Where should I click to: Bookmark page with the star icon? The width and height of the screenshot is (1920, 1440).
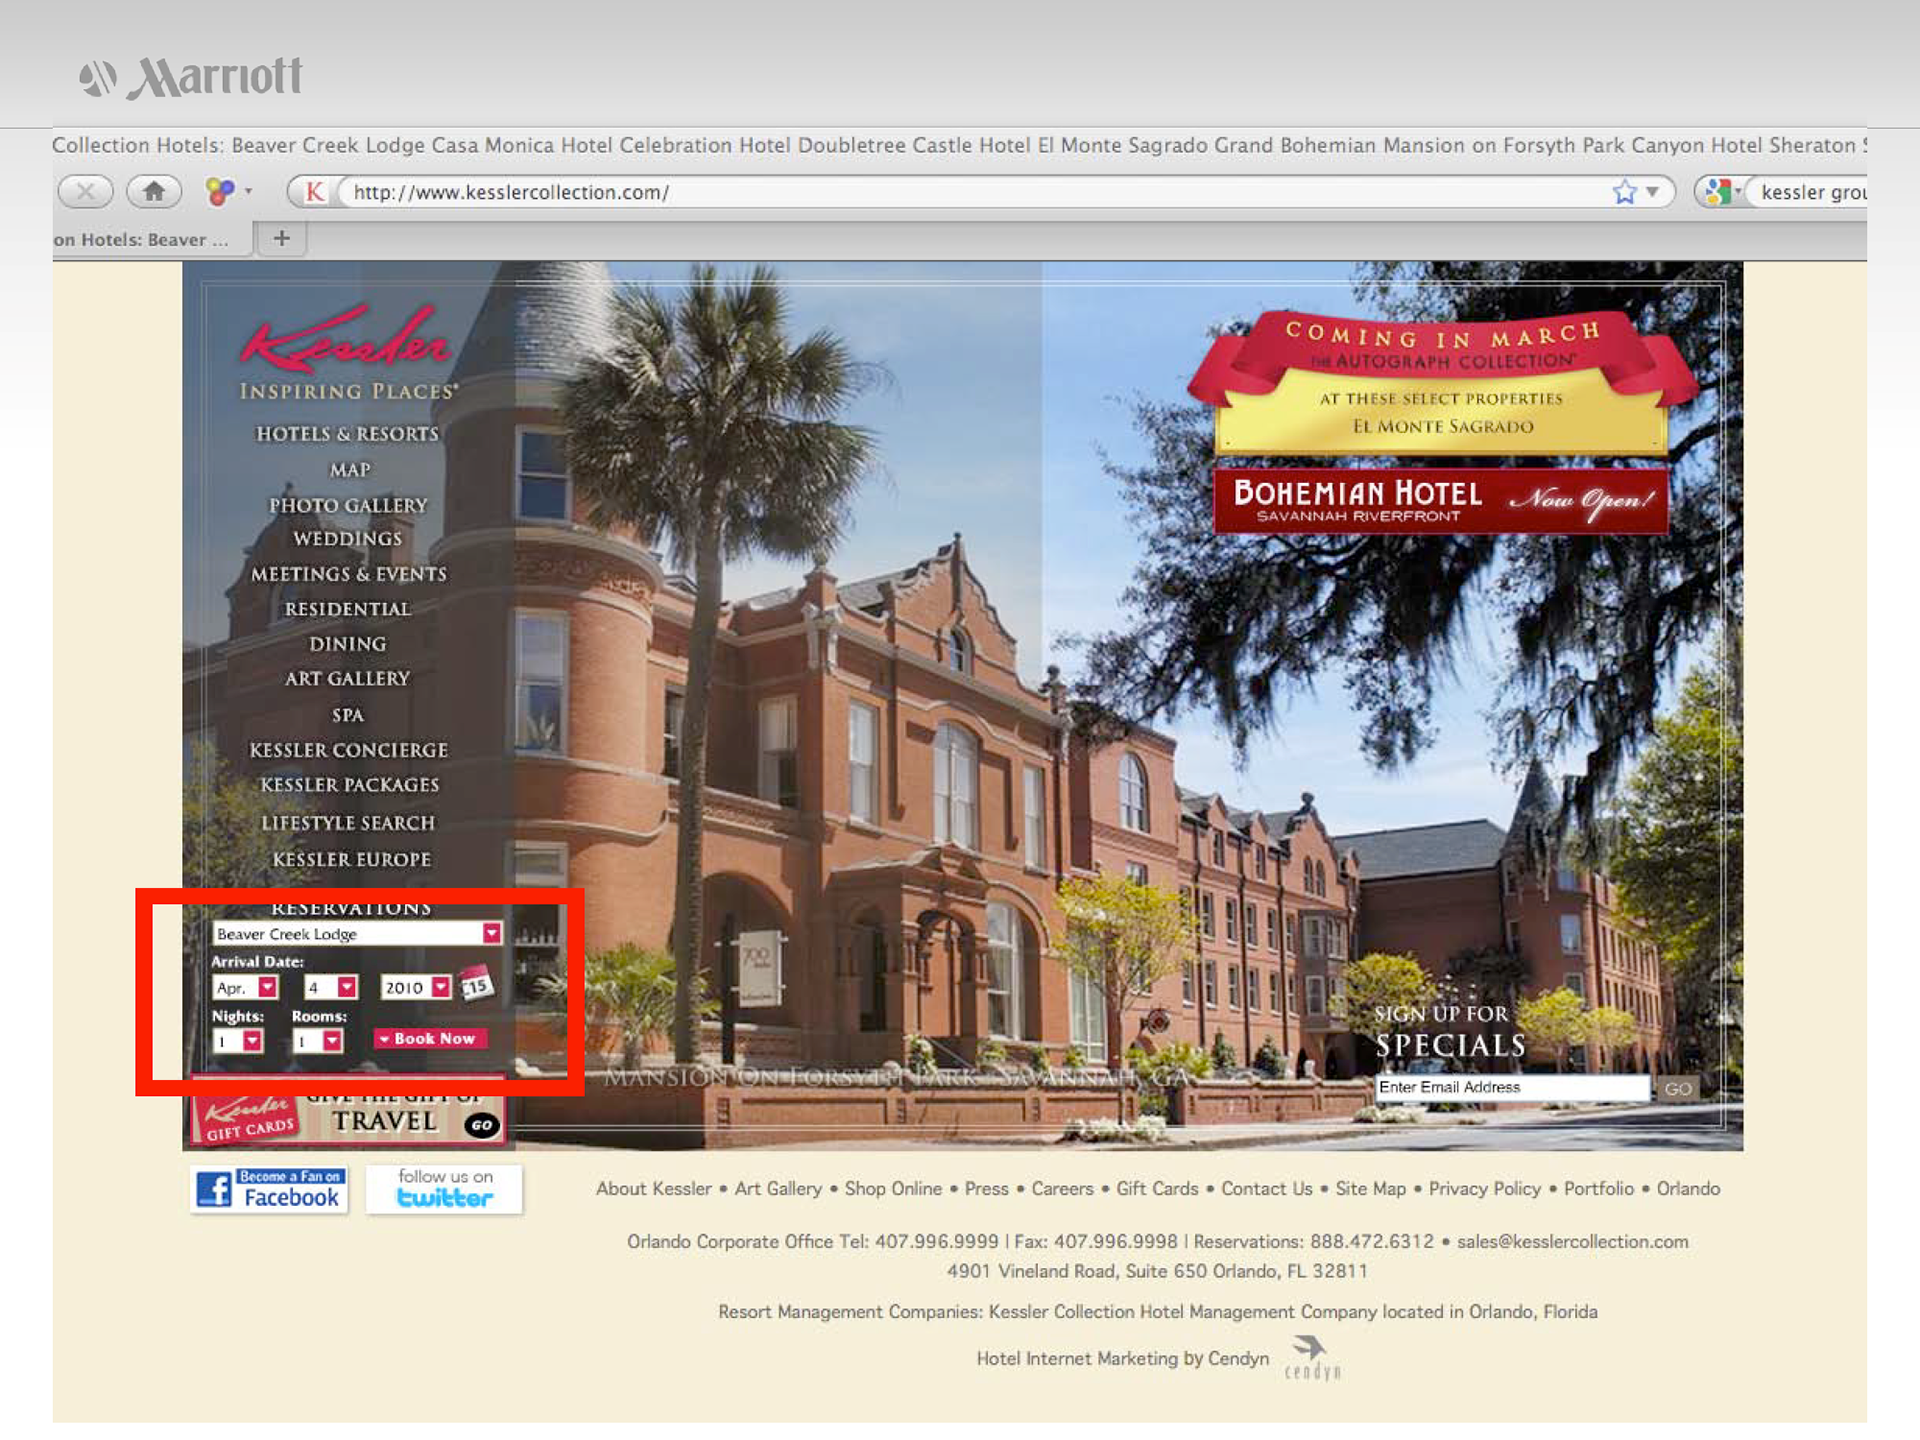coord(1624,191)
